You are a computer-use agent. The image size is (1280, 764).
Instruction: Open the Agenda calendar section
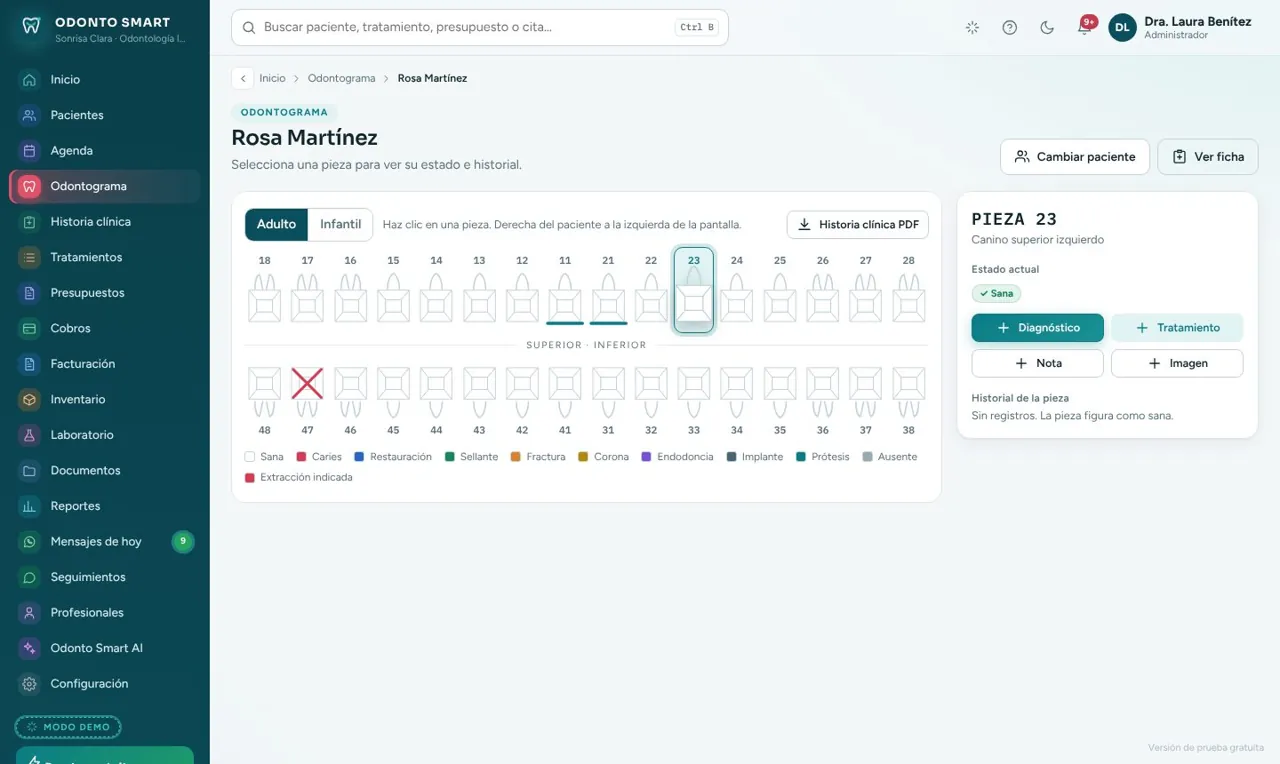pos(105,150)
